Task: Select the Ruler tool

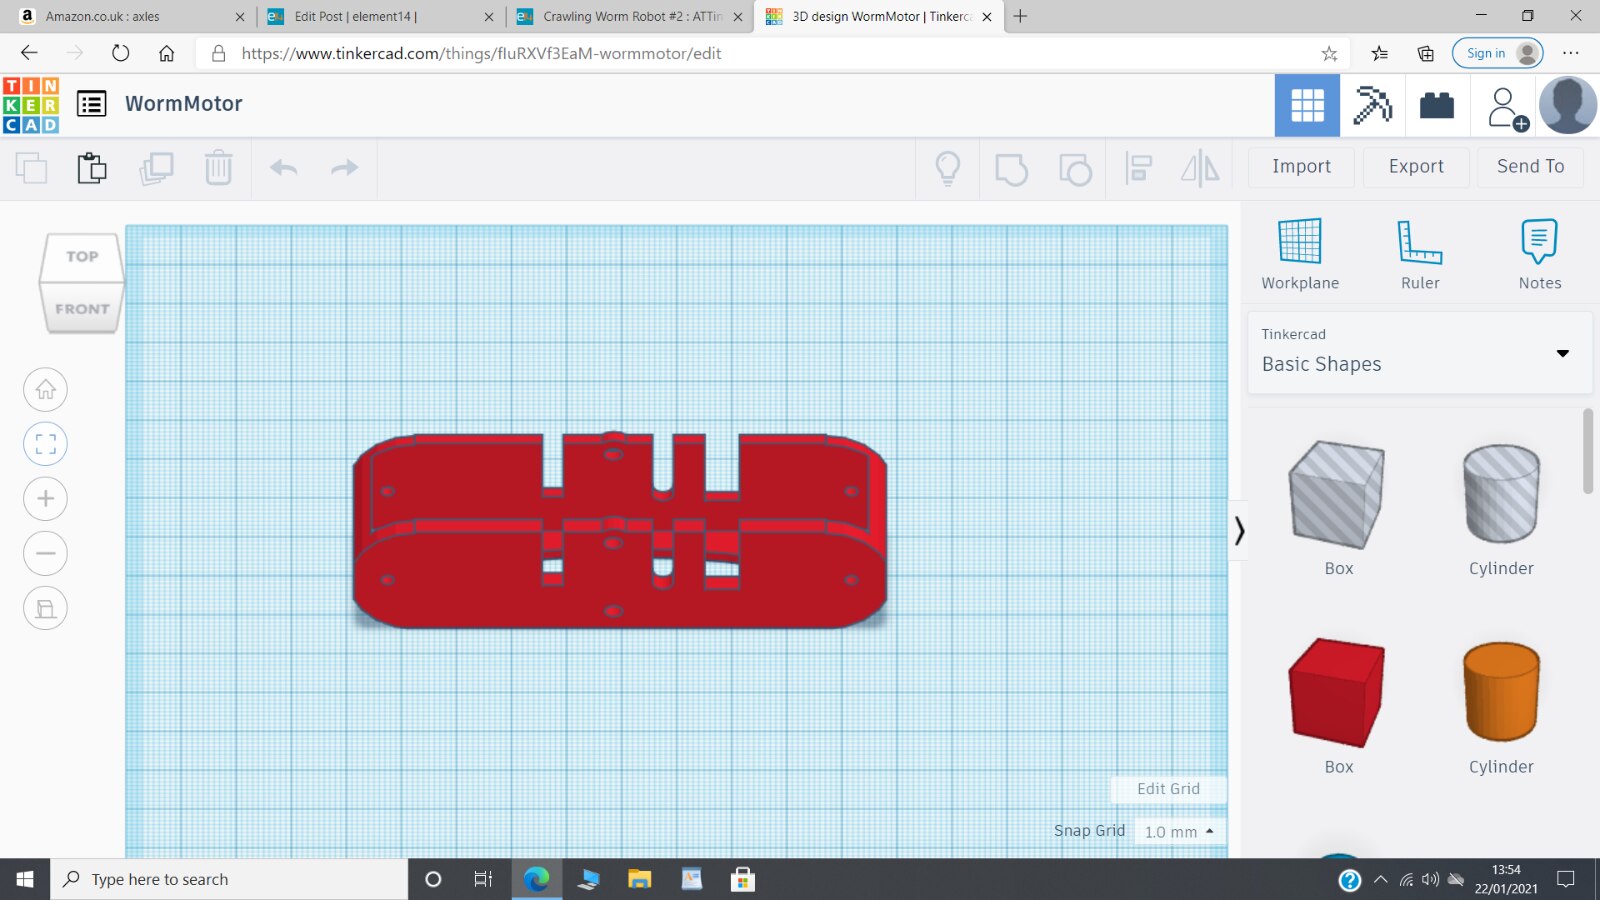Action: (x=1419, y=242)
